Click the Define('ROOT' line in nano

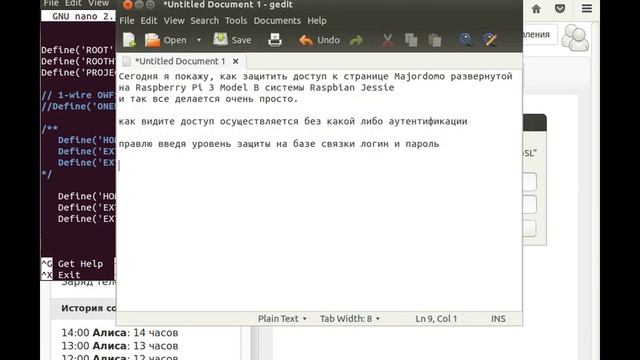[x=77, y=50]
